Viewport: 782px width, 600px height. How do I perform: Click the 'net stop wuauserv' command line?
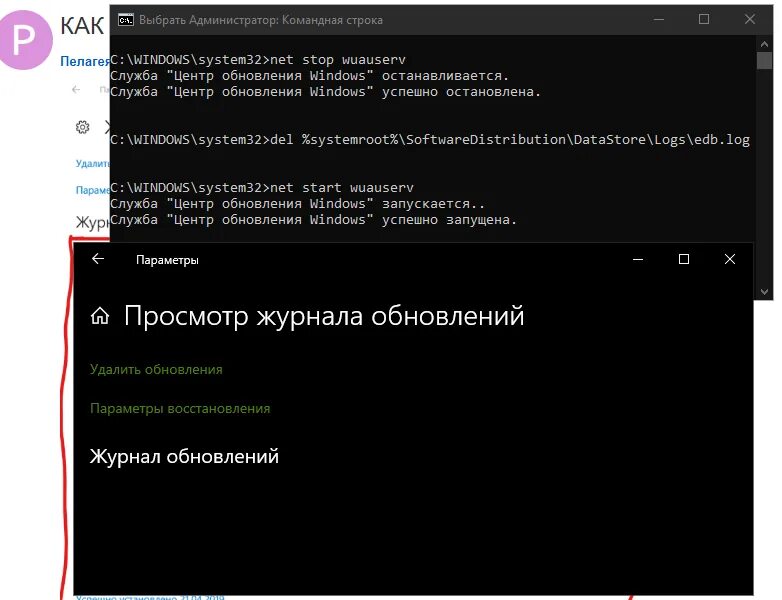[258, 59]
